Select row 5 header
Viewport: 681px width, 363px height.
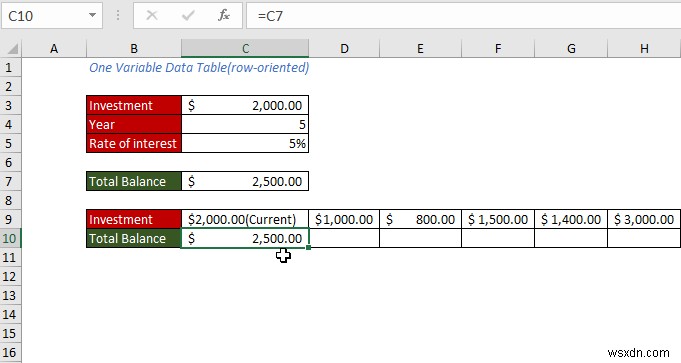coord(10,144)
